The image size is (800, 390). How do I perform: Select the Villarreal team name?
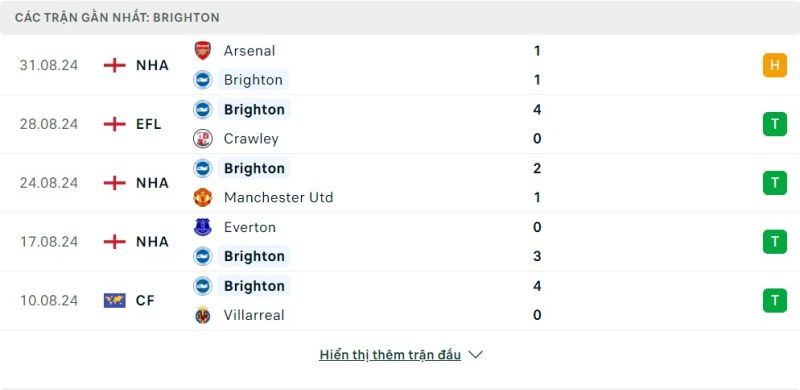pyautogui.click(x=254, y=315)
